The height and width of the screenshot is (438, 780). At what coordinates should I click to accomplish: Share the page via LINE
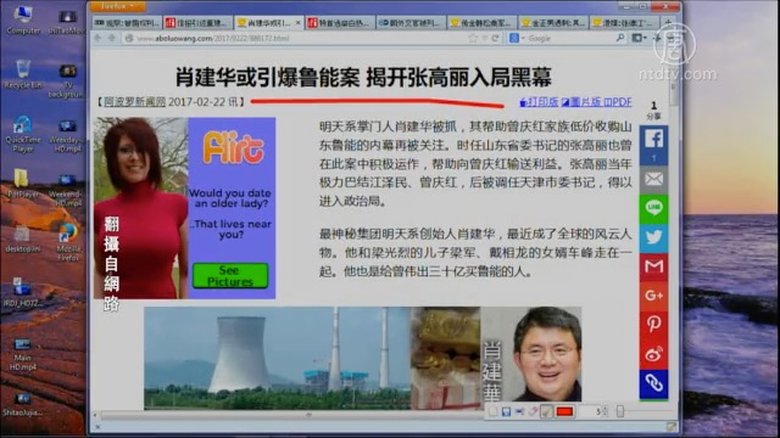point(653,208)
